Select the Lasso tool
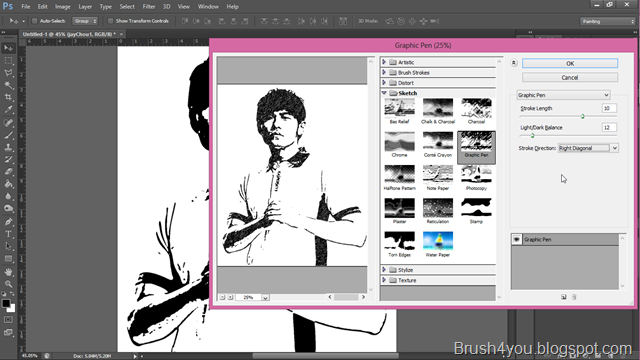Image resolution: width=640 pixels, height=360 pixels. pos(8,73)
